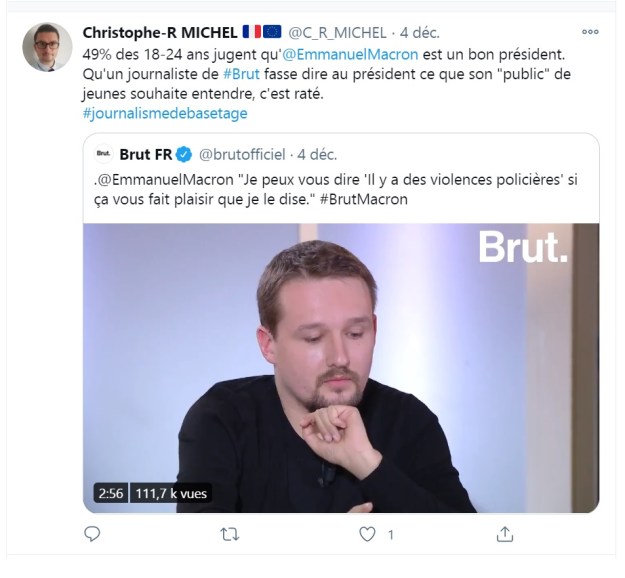Retweet this post using the retweet icon
This screenshot has height=578, width=625.
[x=229, y=534]
